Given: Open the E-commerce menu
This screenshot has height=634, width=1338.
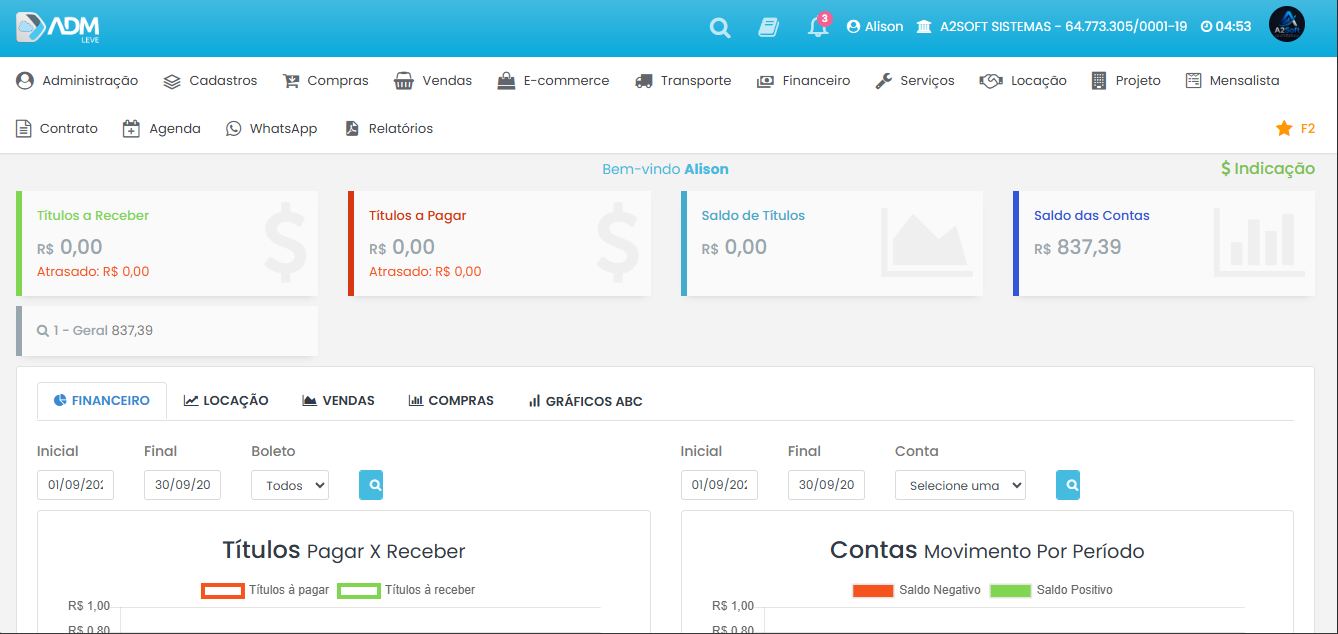Looking at the screenshot, I should click(553, 81).
